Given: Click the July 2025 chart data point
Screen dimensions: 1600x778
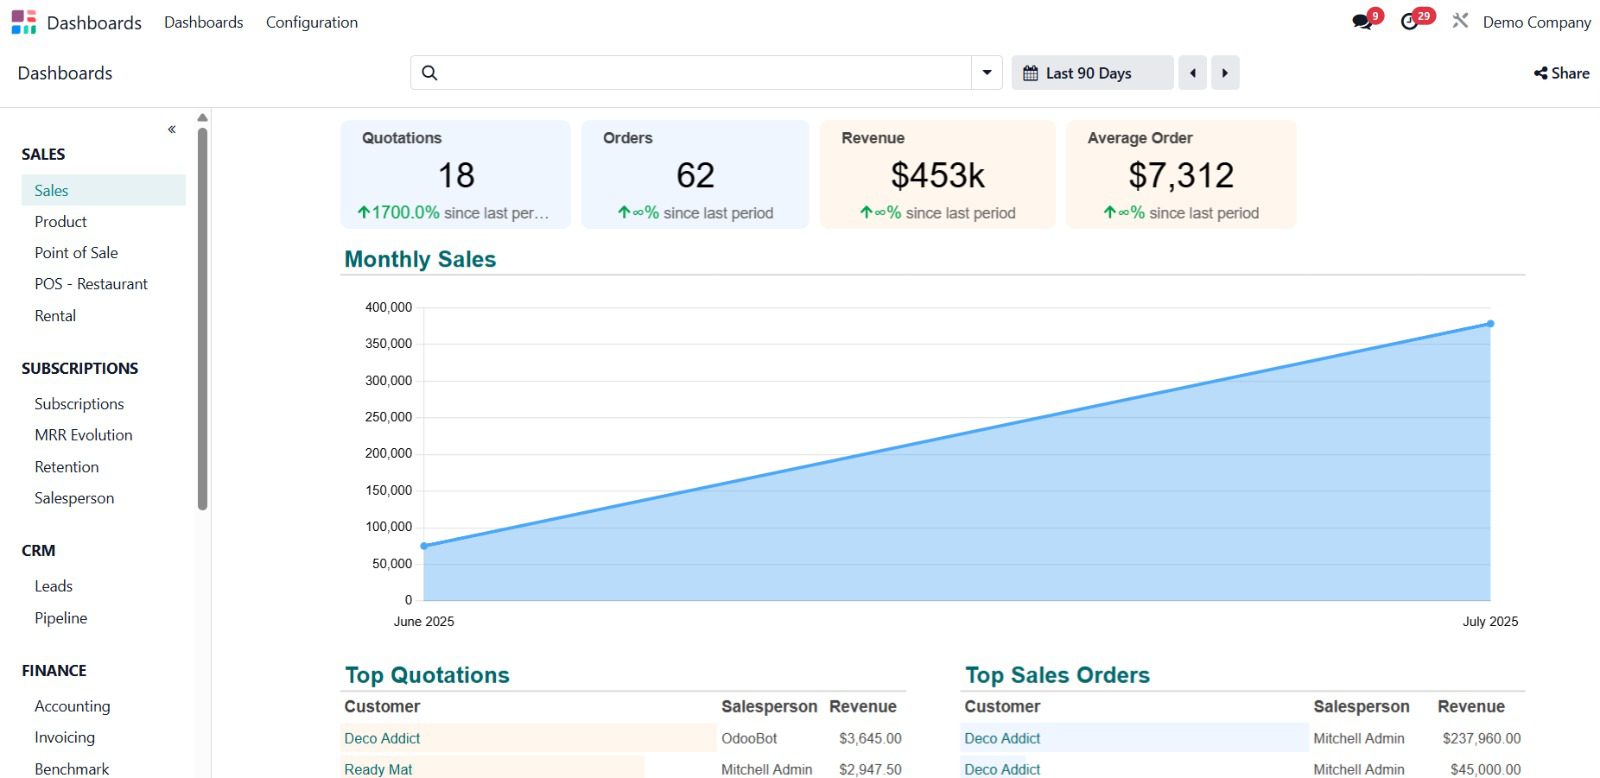Looking at the screenshot, I should click(x=1490, y=324).
